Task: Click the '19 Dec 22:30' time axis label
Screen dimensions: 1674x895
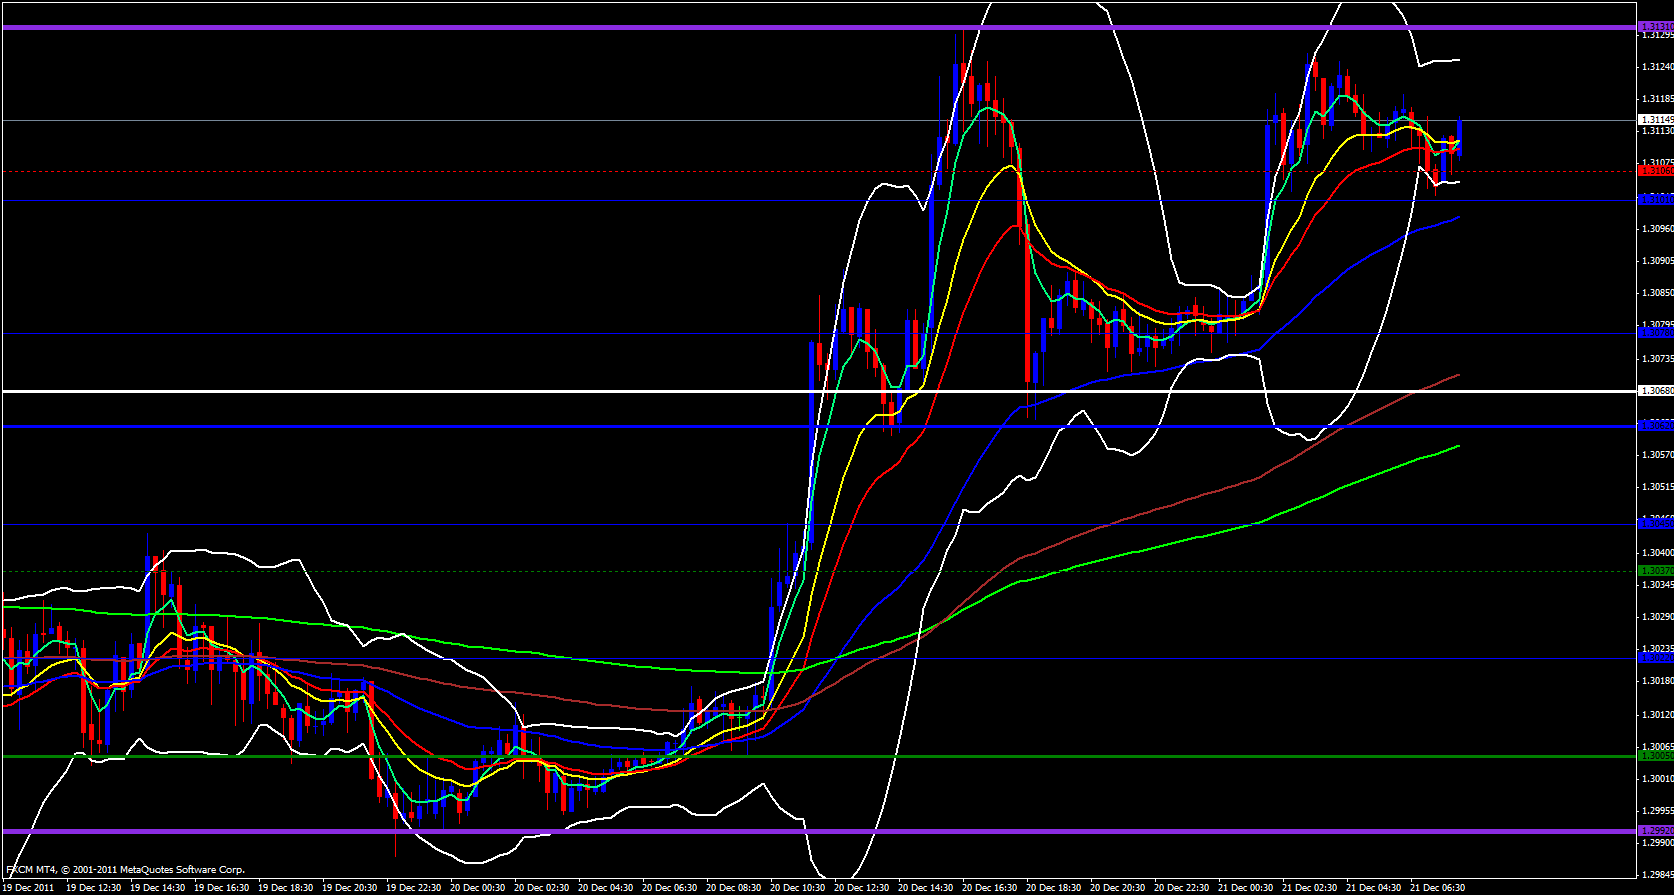Action: (413, 888)
